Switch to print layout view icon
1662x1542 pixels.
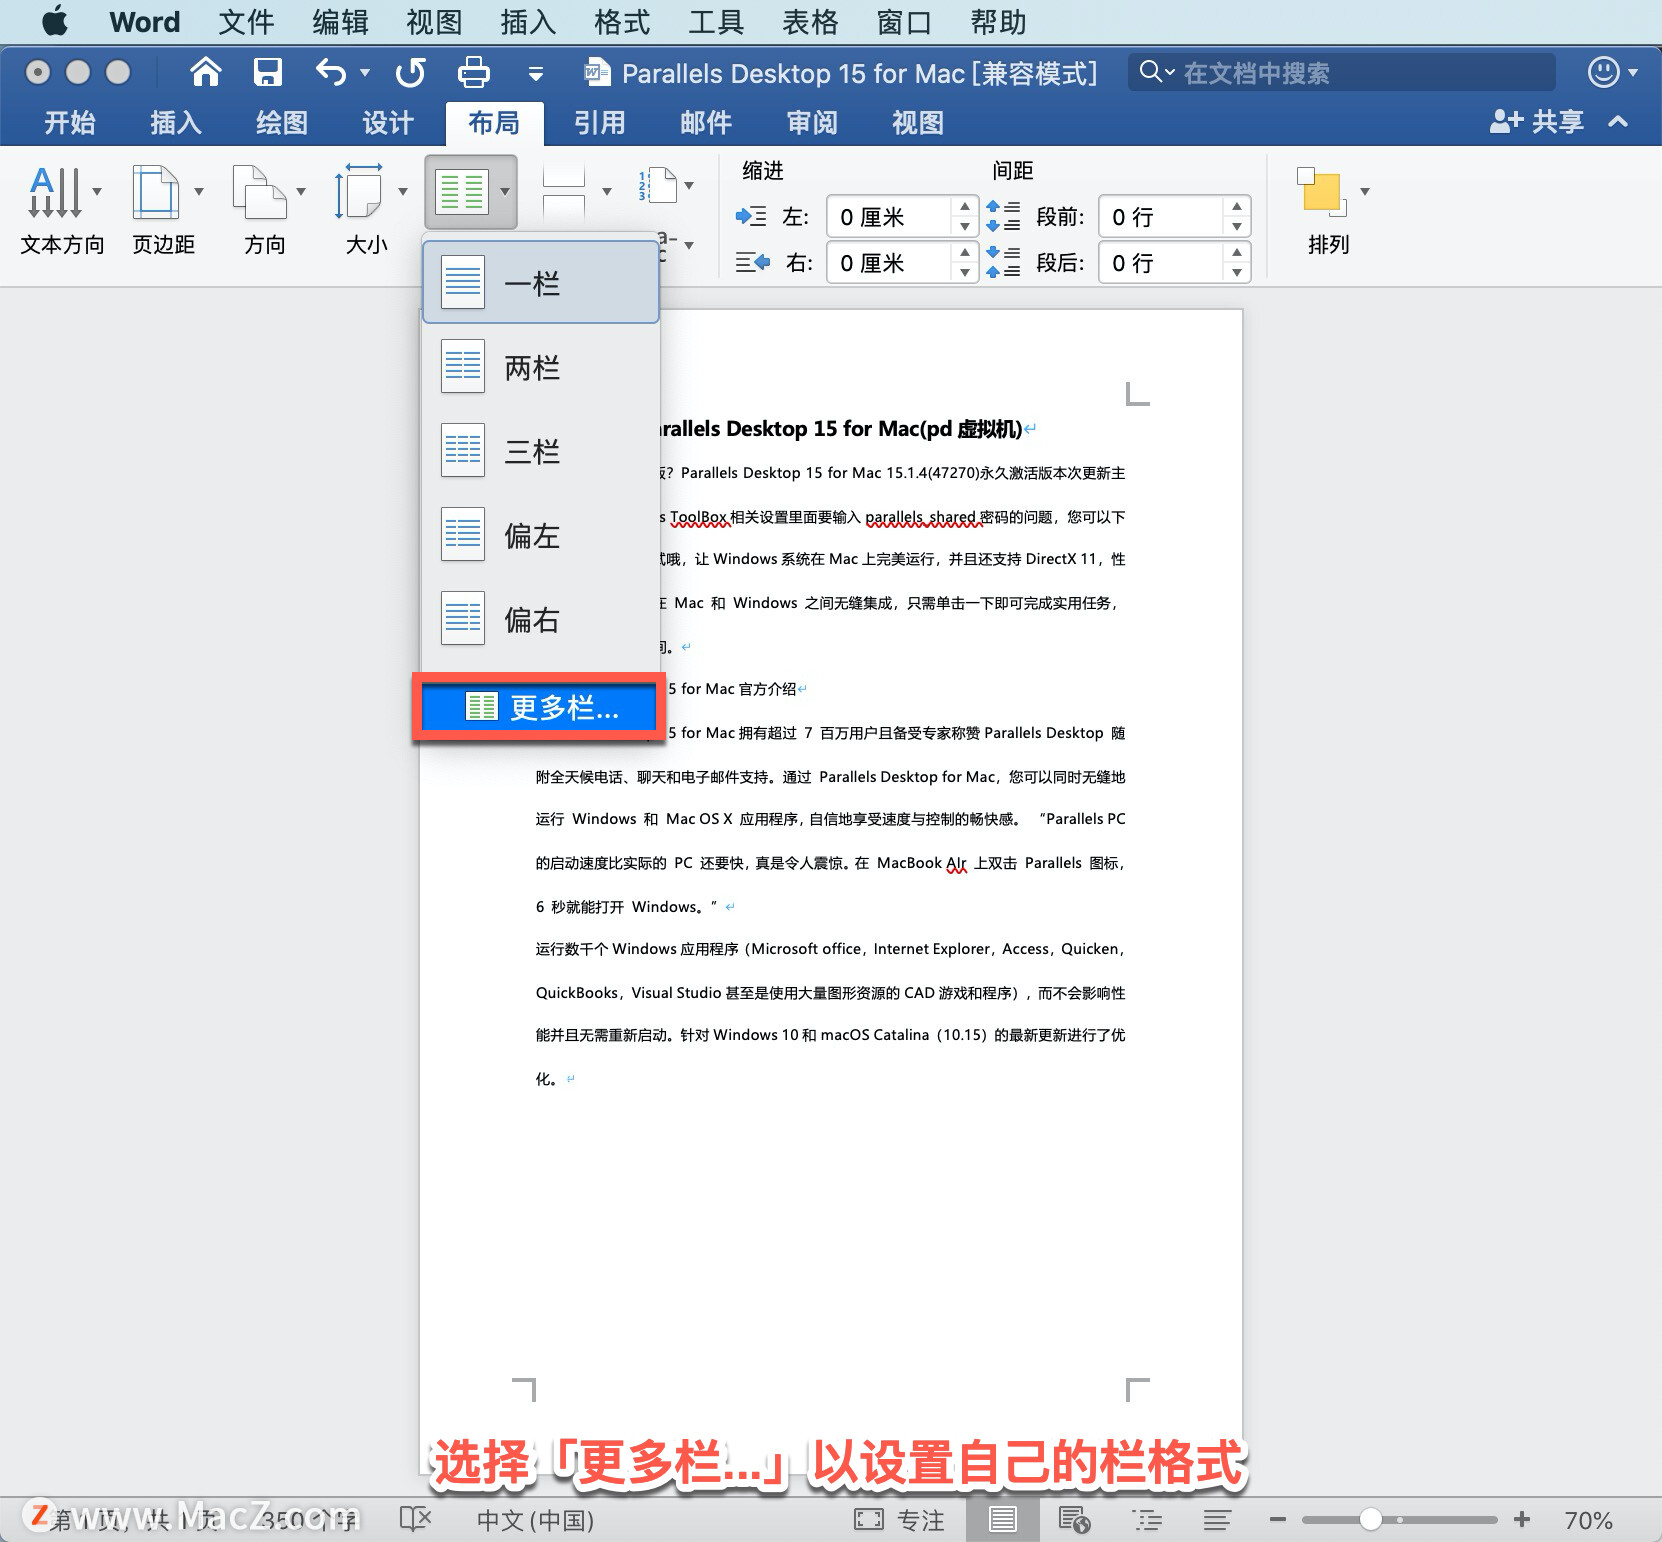click(1002, 1520)
